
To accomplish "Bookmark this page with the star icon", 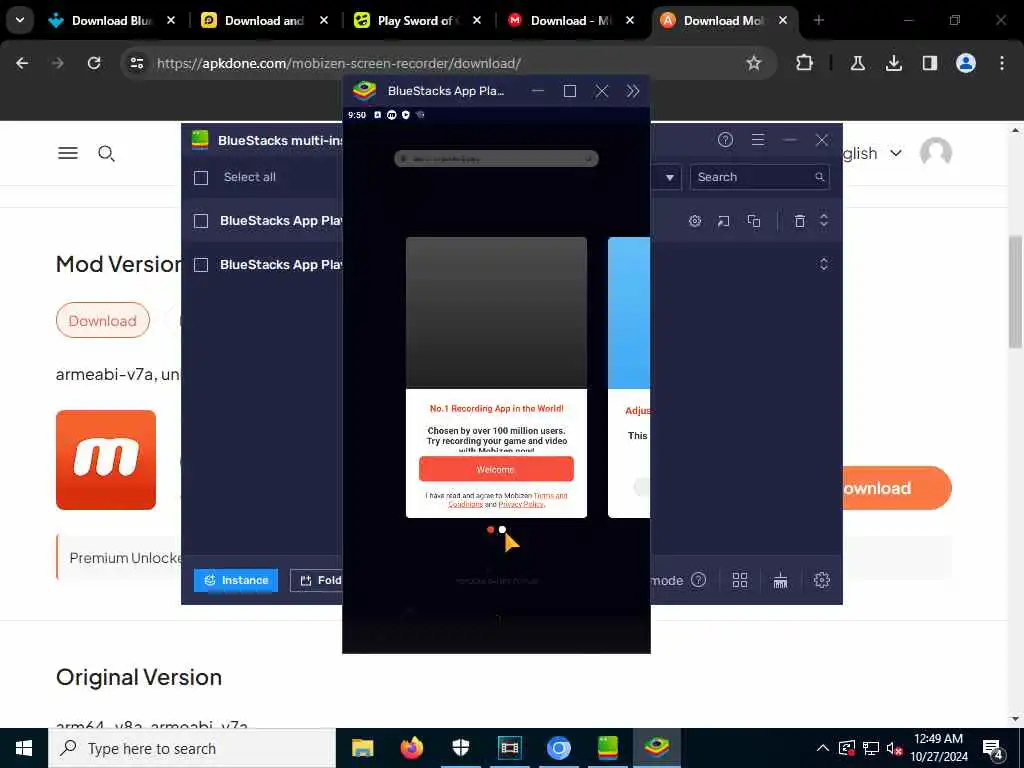I will 754,63.
